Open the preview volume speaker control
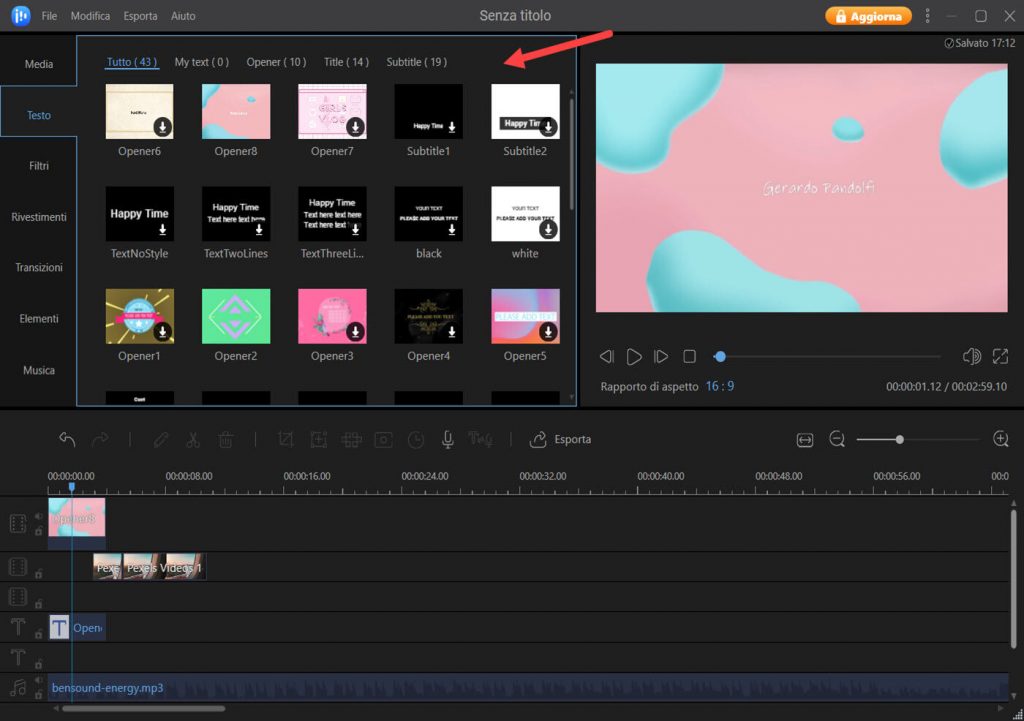 pos(971,356)
